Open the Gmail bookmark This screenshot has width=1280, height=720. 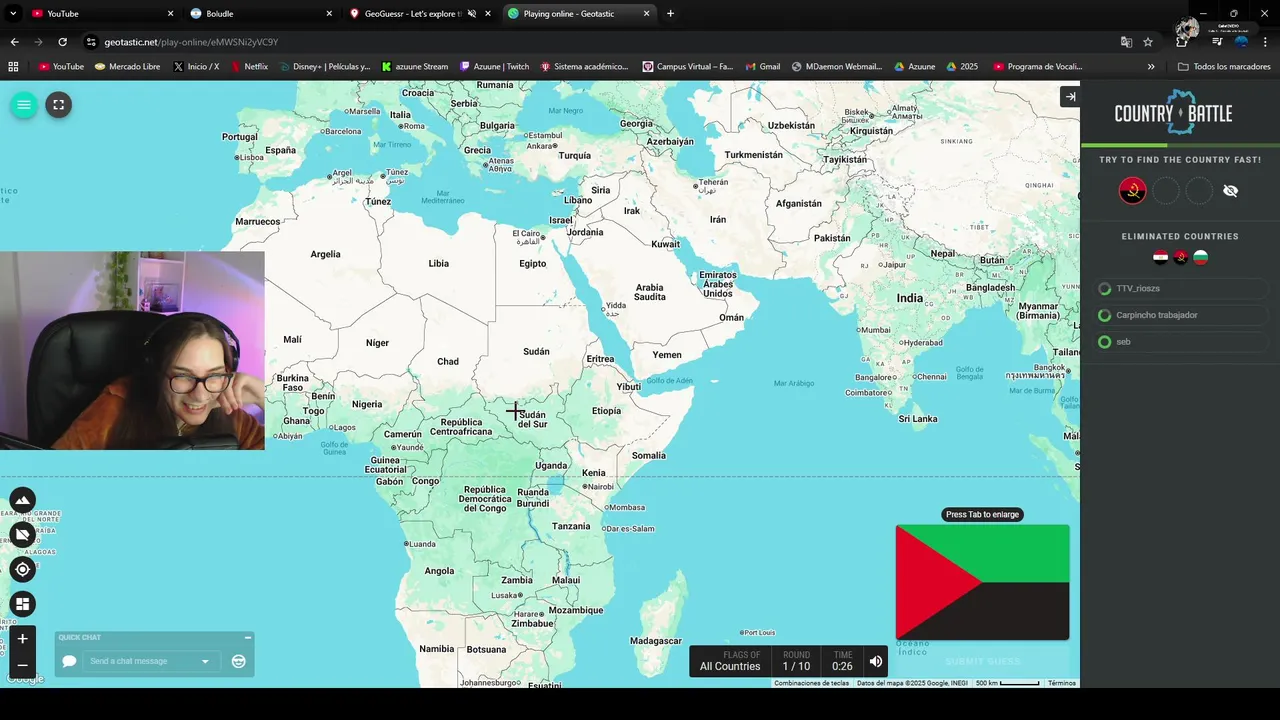point(762,67)
